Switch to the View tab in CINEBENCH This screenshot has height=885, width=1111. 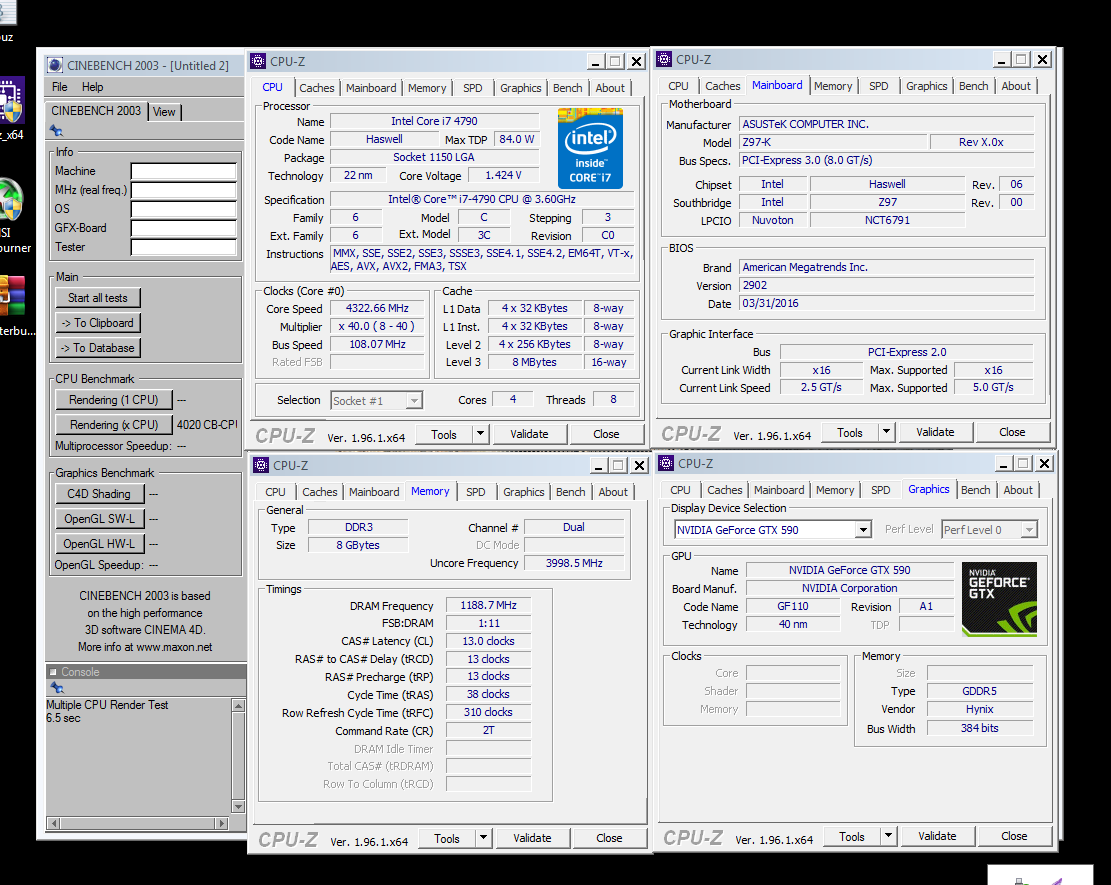(164, 112)
